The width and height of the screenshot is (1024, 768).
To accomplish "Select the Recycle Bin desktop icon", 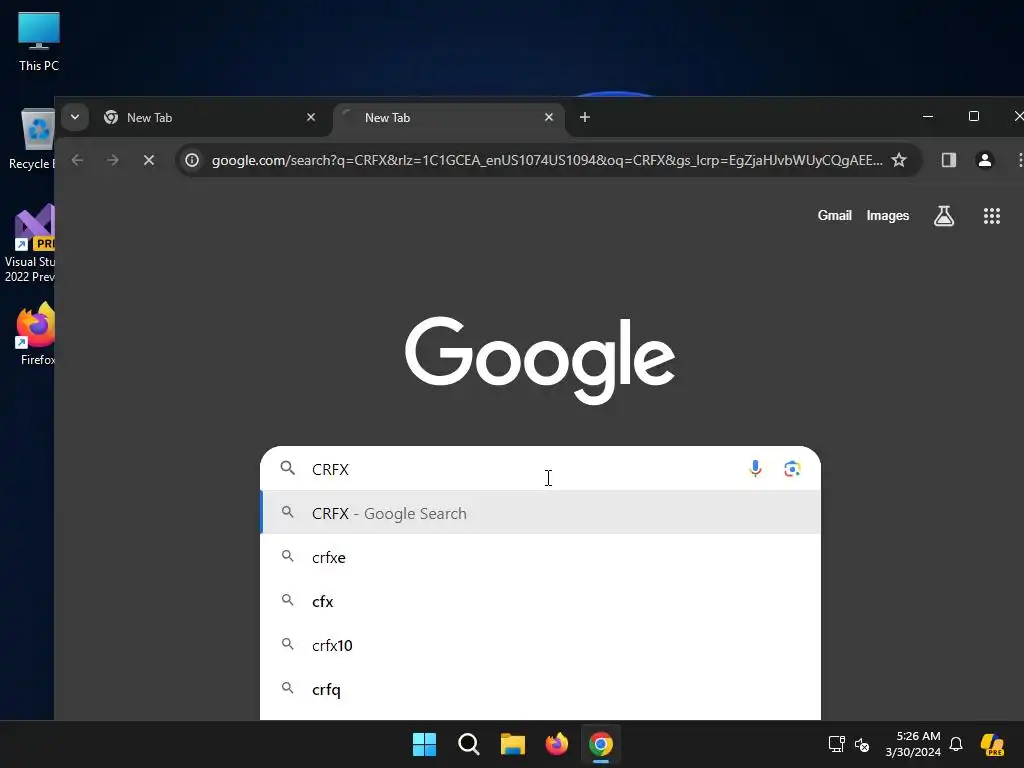I will 31,139.
